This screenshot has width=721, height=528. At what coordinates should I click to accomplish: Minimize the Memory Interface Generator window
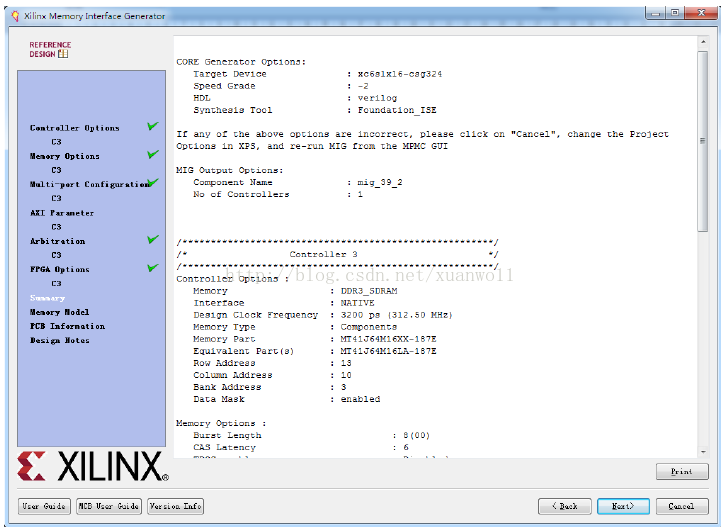pyautogui.click(x=656, y=13)
